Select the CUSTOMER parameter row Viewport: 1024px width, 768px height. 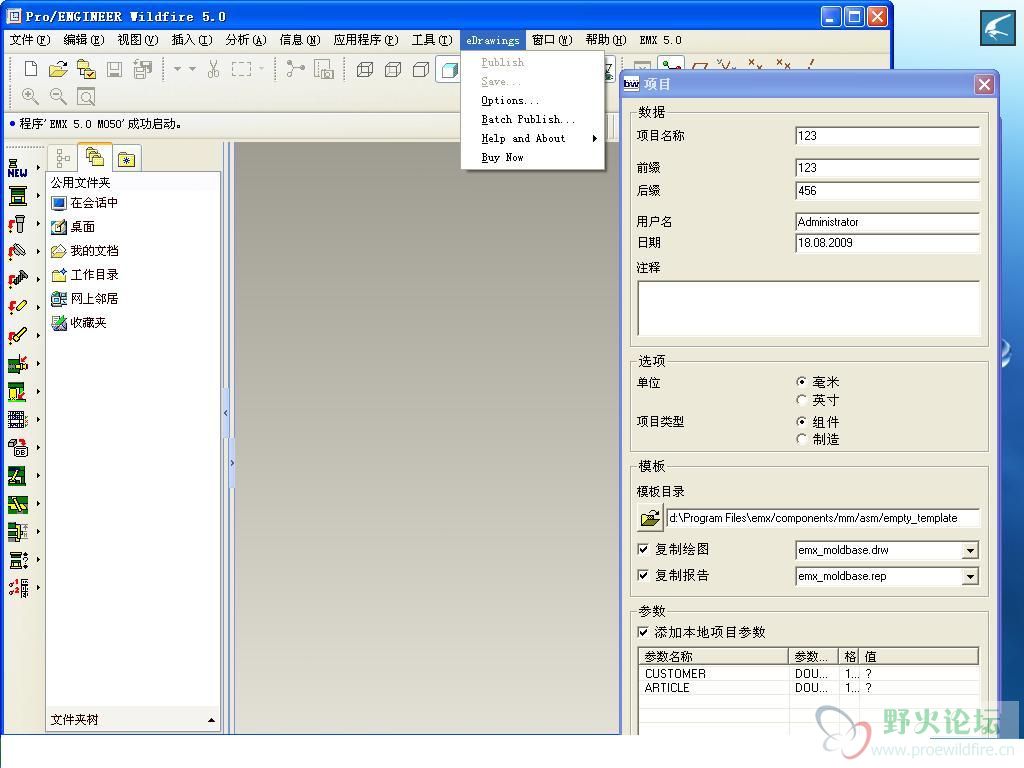pyautogui.click(x=808, y=673)
